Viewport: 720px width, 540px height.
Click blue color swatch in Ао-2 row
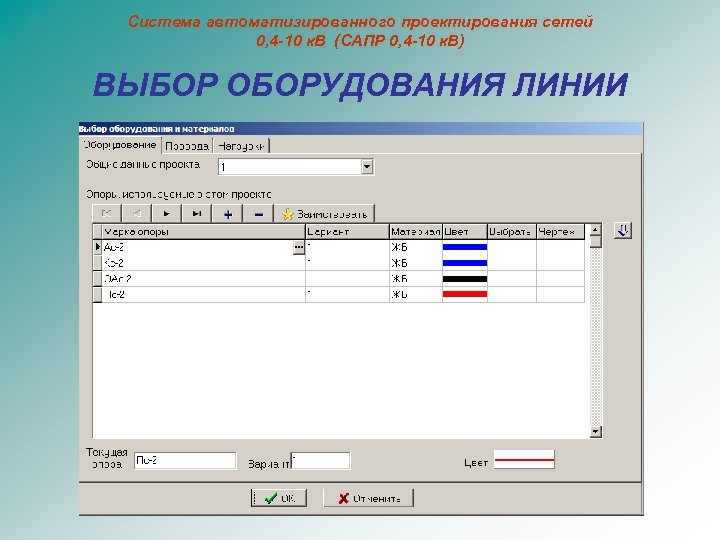point(465,247)
